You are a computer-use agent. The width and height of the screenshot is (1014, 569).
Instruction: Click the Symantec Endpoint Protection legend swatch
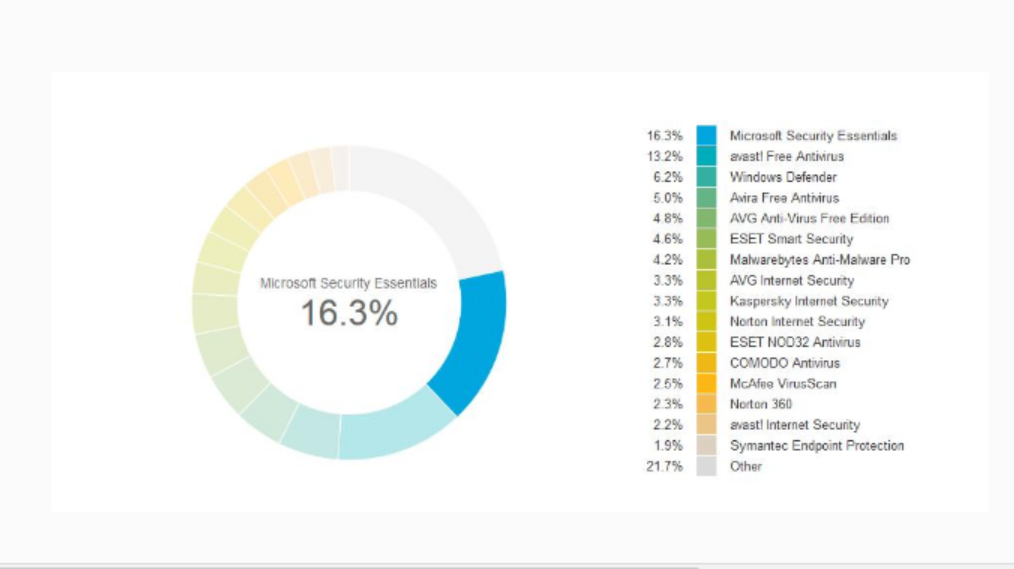pyautogui.click(x=706, y=446)
